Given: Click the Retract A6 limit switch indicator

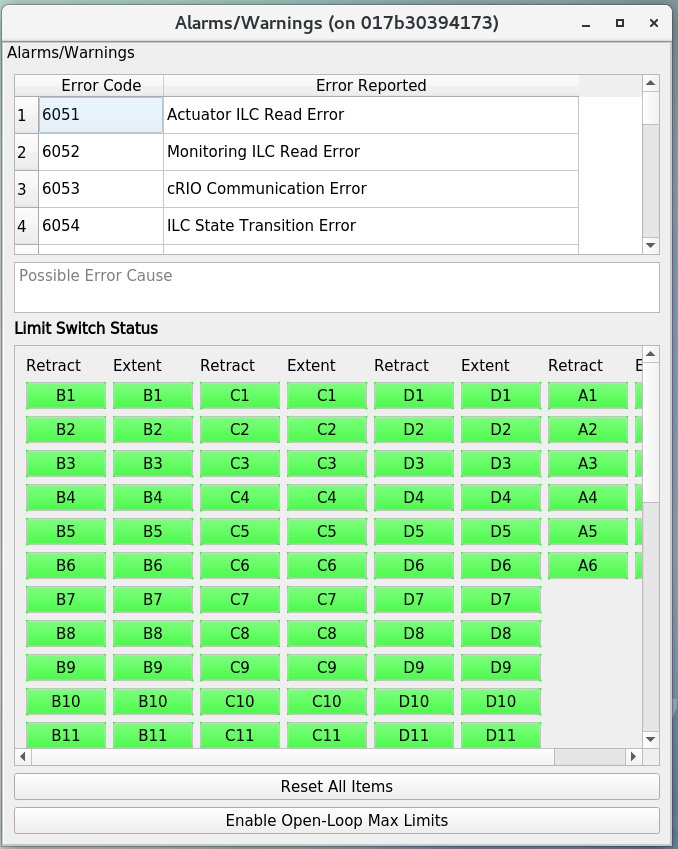Looking at the screenshot, I should coord(588,566).
